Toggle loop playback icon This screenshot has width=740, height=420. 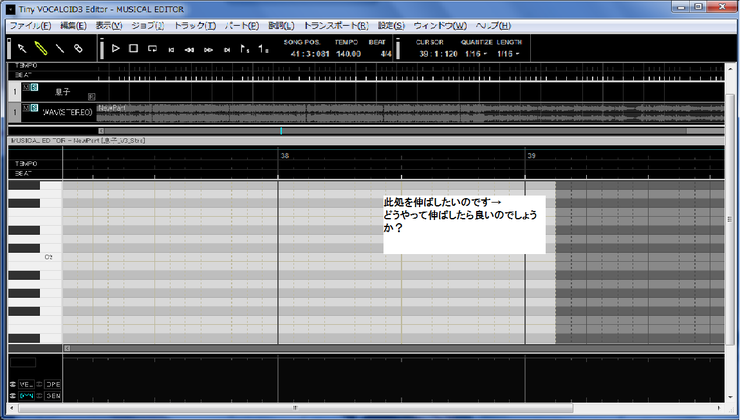coord(152,49)
